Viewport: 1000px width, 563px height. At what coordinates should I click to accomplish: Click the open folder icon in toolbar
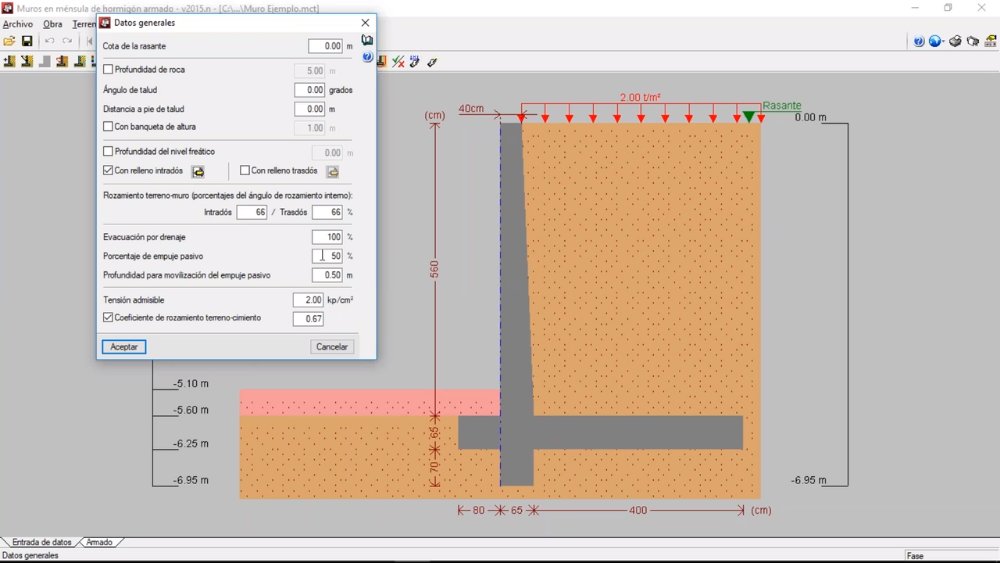(x=9, y=41)
